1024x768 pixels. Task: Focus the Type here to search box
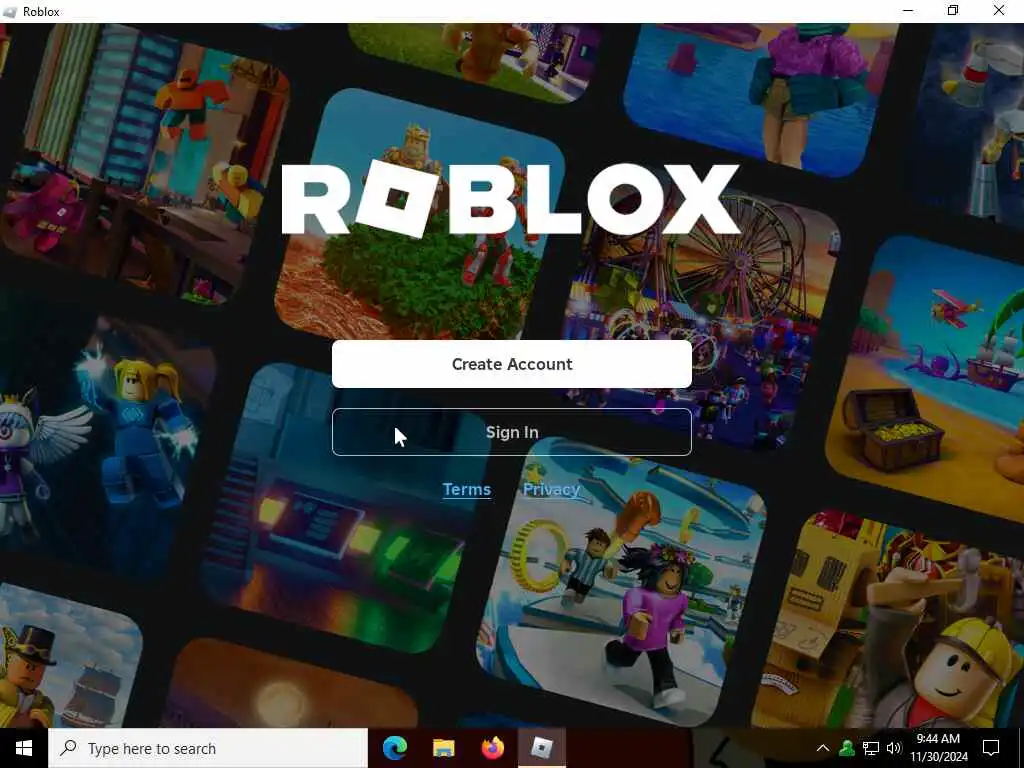208,748
